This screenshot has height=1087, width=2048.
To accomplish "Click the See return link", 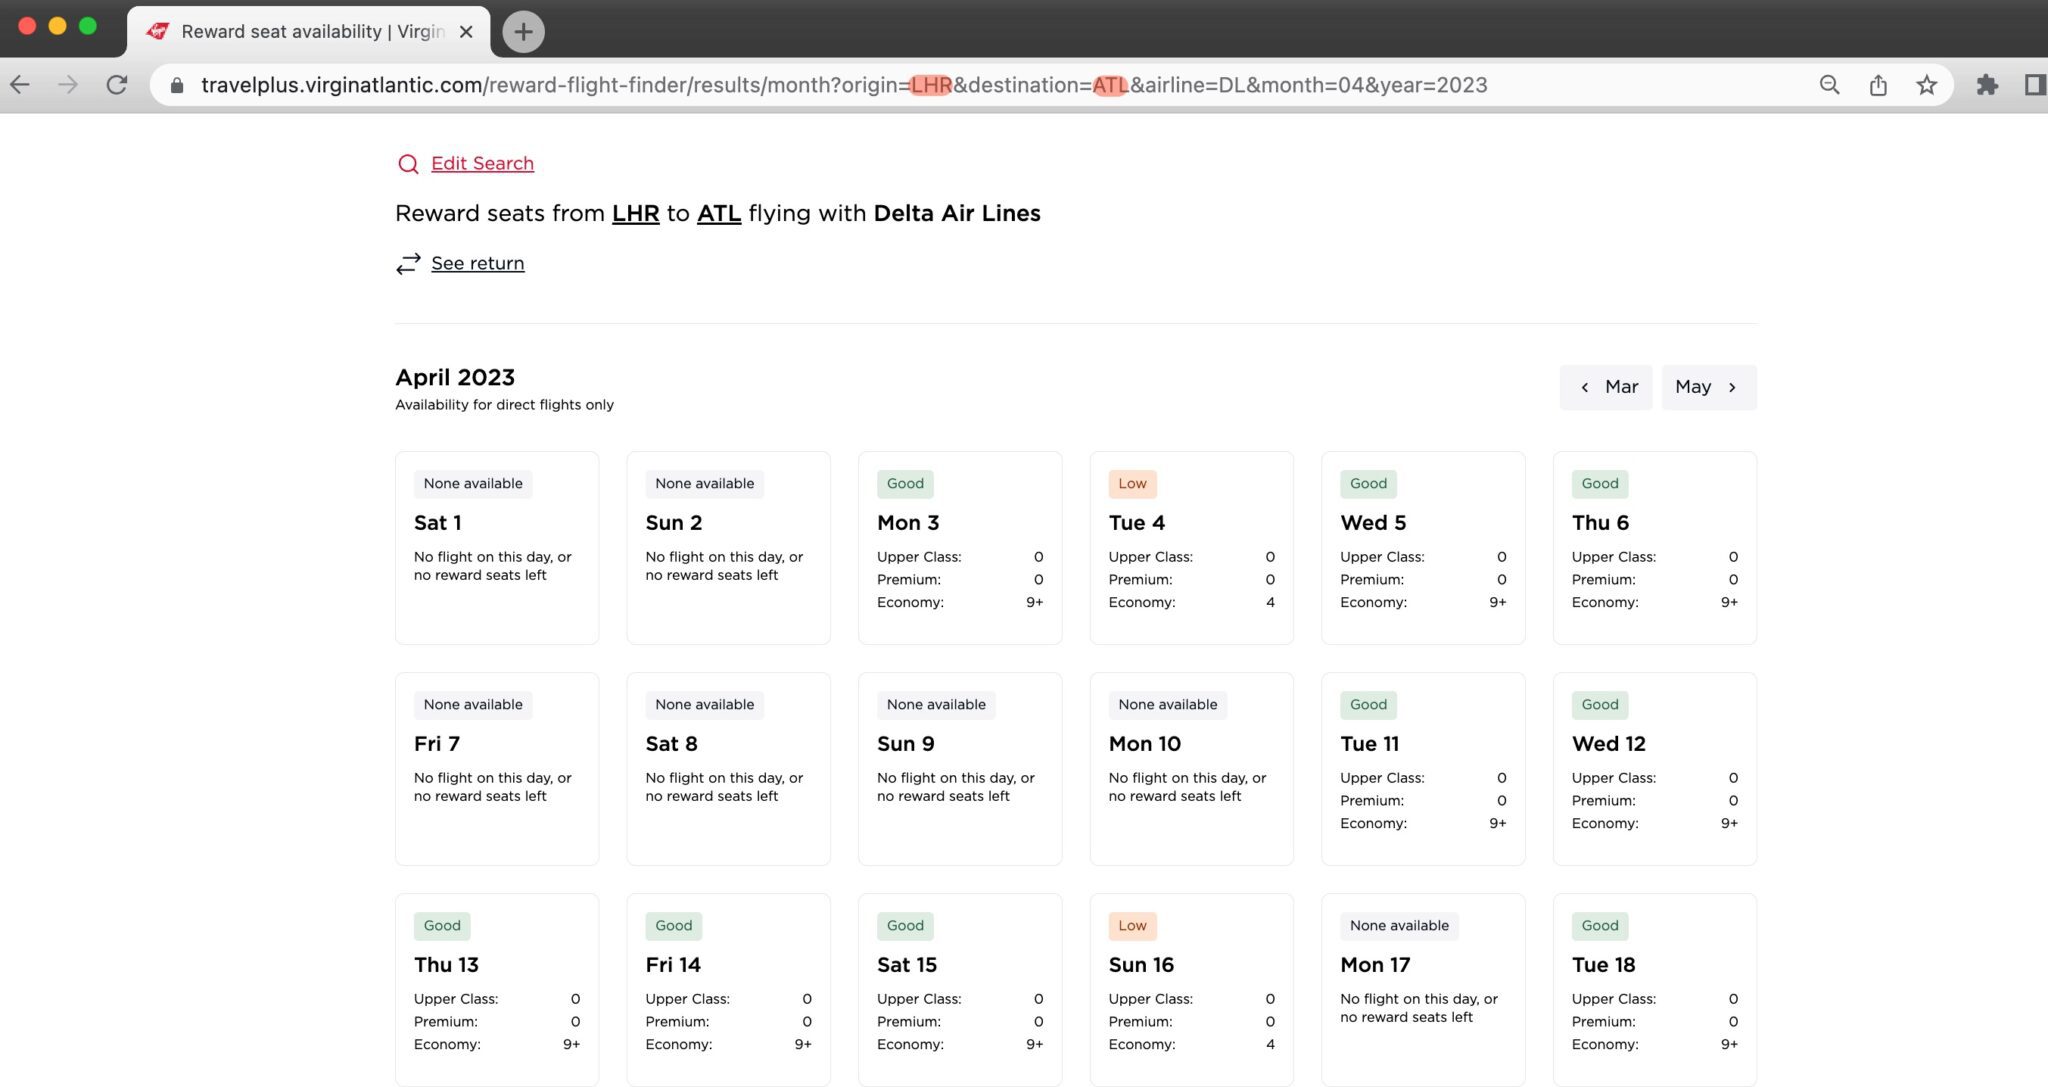I will (x=477, y=263).
